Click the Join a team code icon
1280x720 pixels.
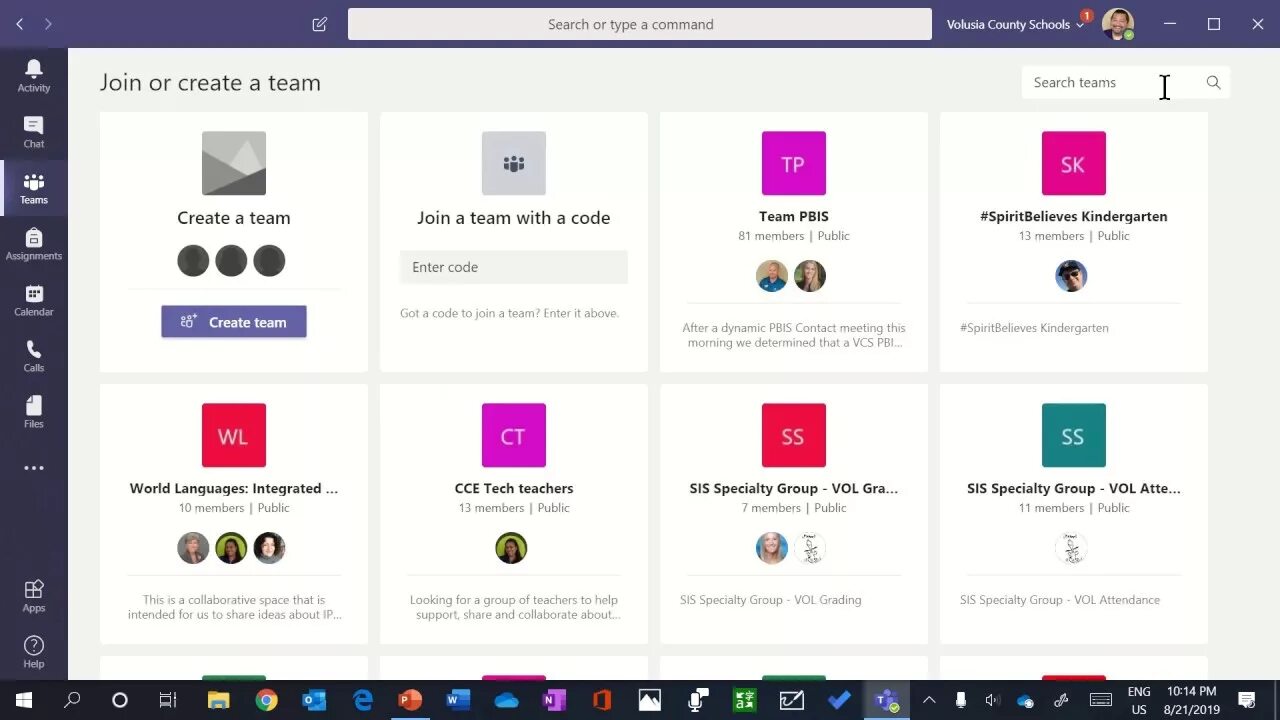[513, 163]
